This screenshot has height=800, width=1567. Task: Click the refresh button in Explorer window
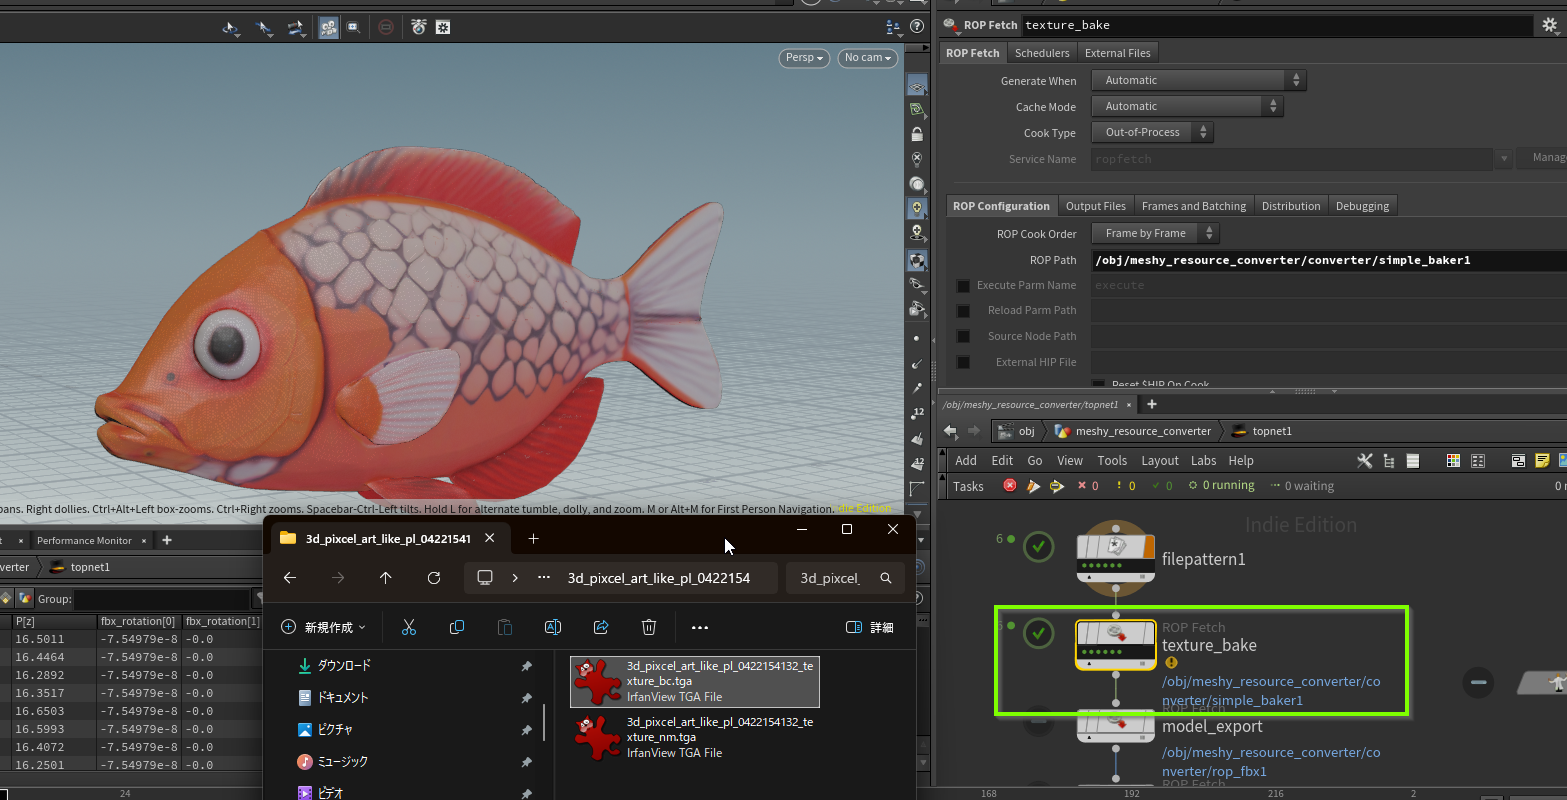coord(434,578)
